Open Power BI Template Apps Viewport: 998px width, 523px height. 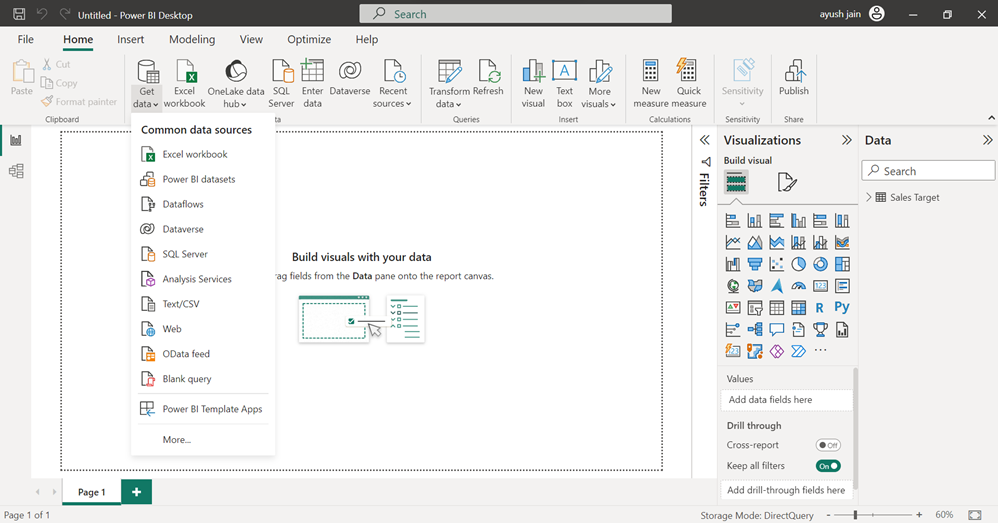tap(202, 409)
